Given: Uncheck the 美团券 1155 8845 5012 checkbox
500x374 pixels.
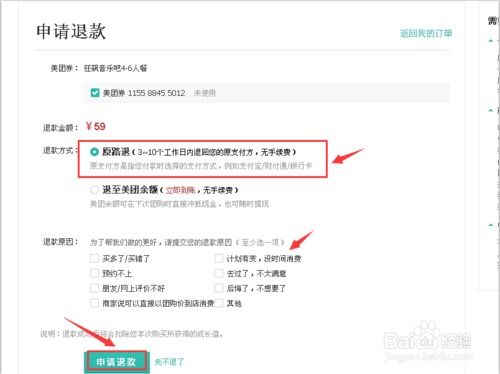Looking at the screenshot, I should [x=95, y=93].
